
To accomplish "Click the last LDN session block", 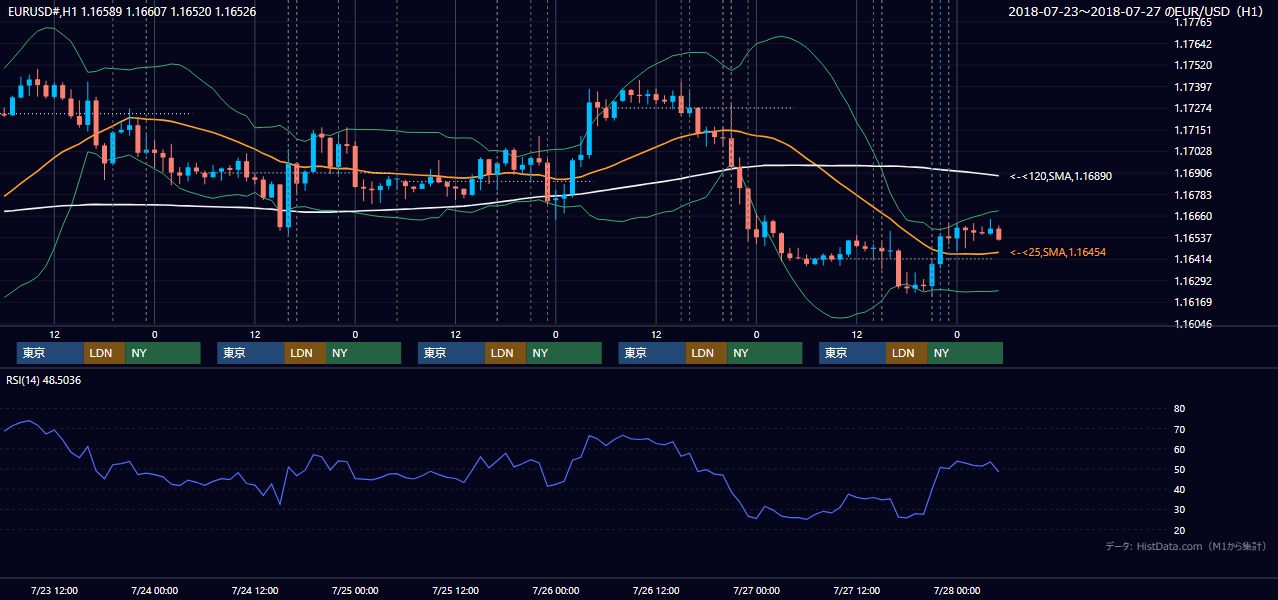I will click(x=906, y=353).
